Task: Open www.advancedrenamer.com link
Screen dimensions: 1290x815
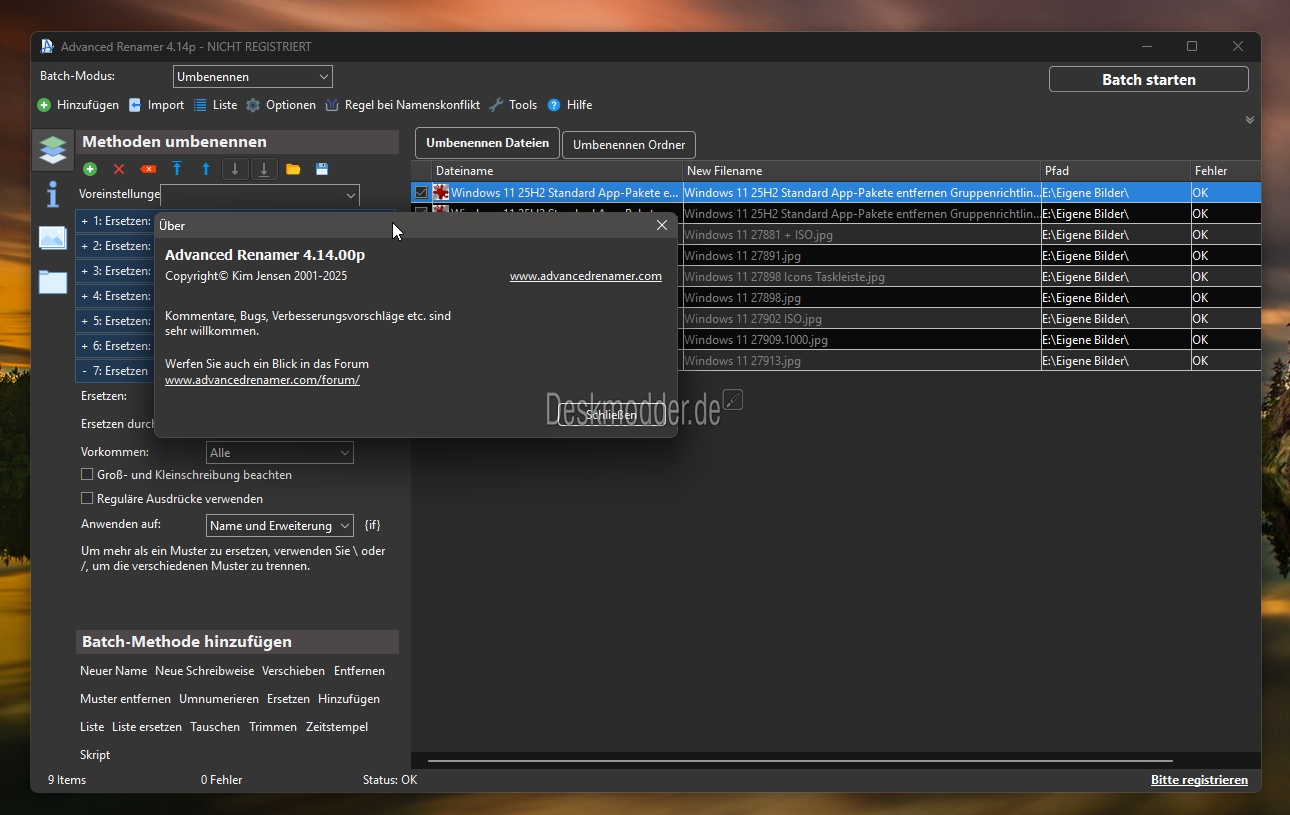Action: coord(586,276)
